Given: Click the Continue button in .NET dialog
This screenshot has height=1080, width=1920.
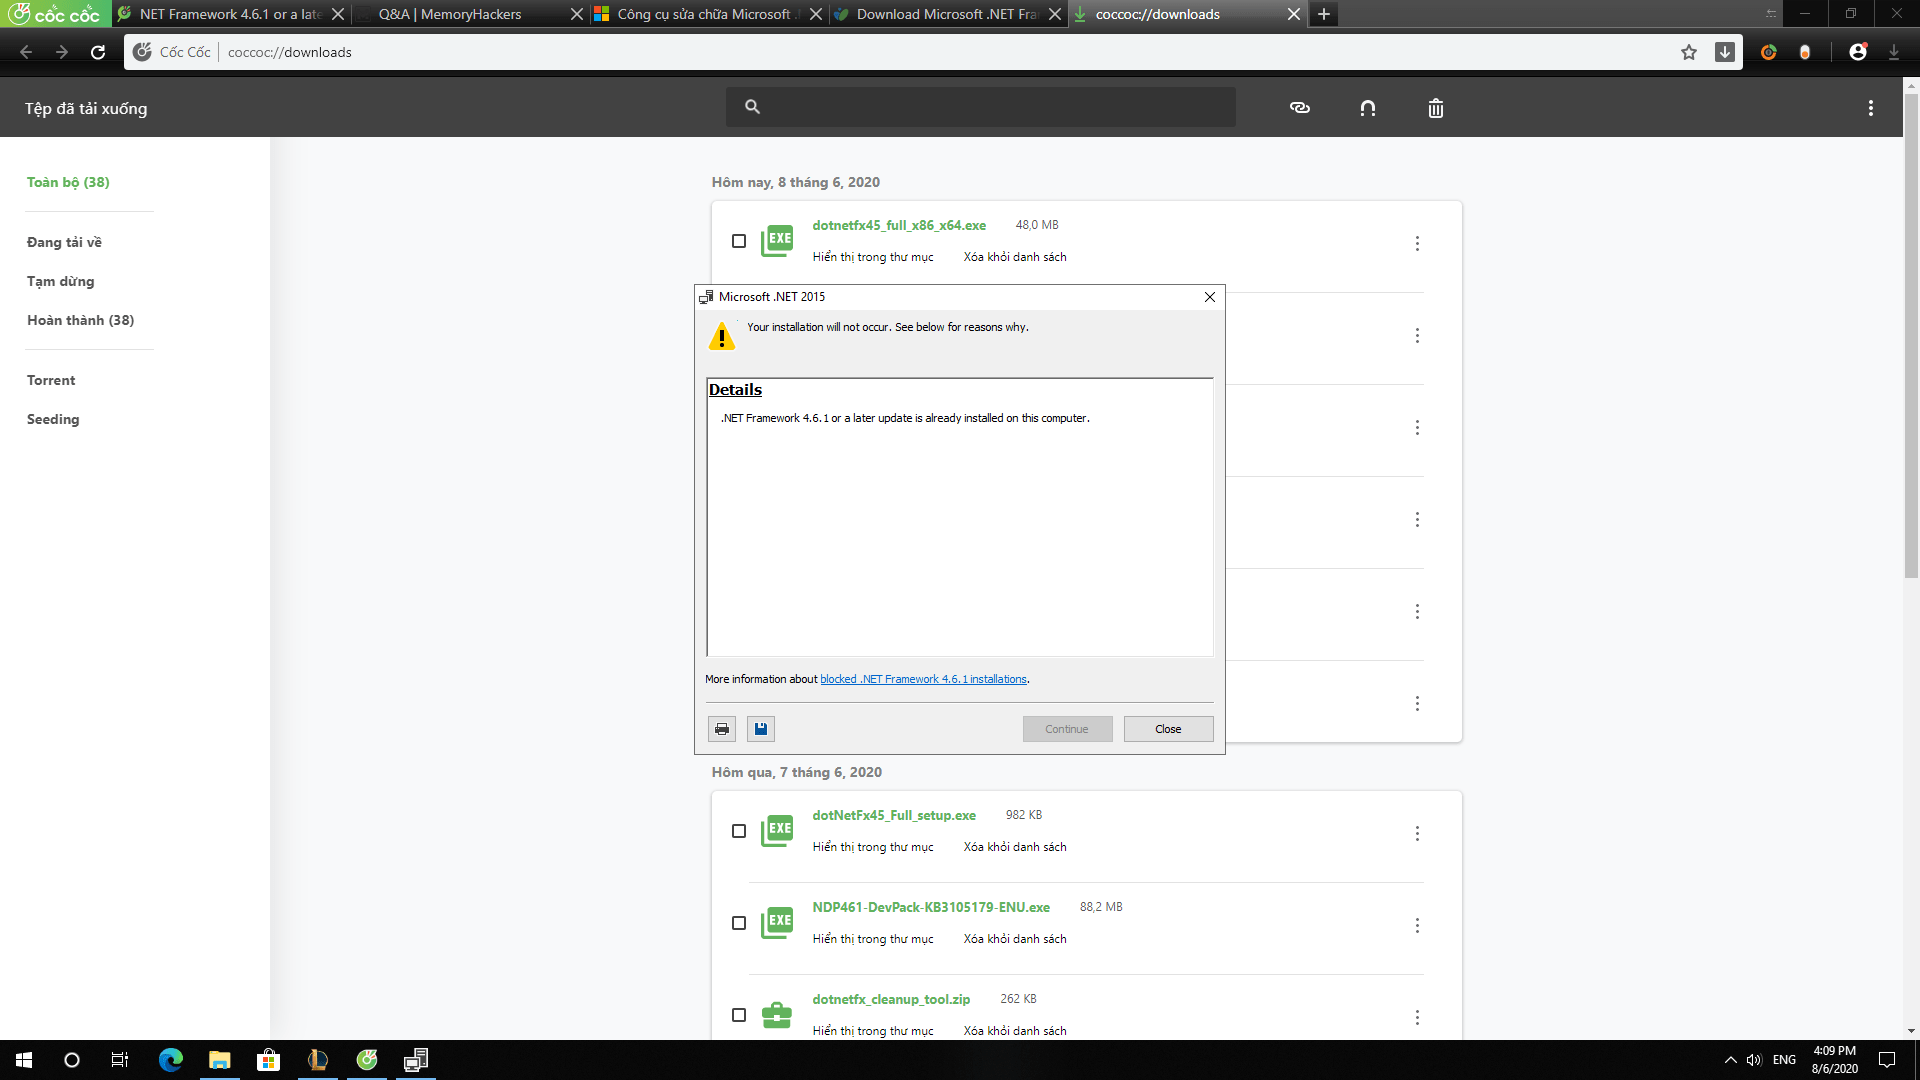Looking at the screenshot, I should click(1067, 729).
